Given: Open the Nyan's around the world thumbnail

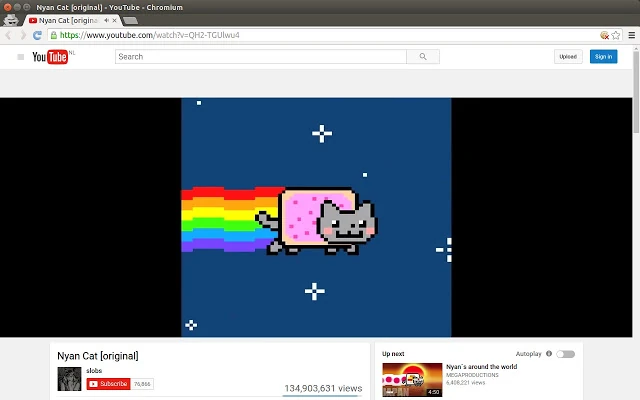Looking at the screenshot, I should pyautogui.click(x=412, y=380).
